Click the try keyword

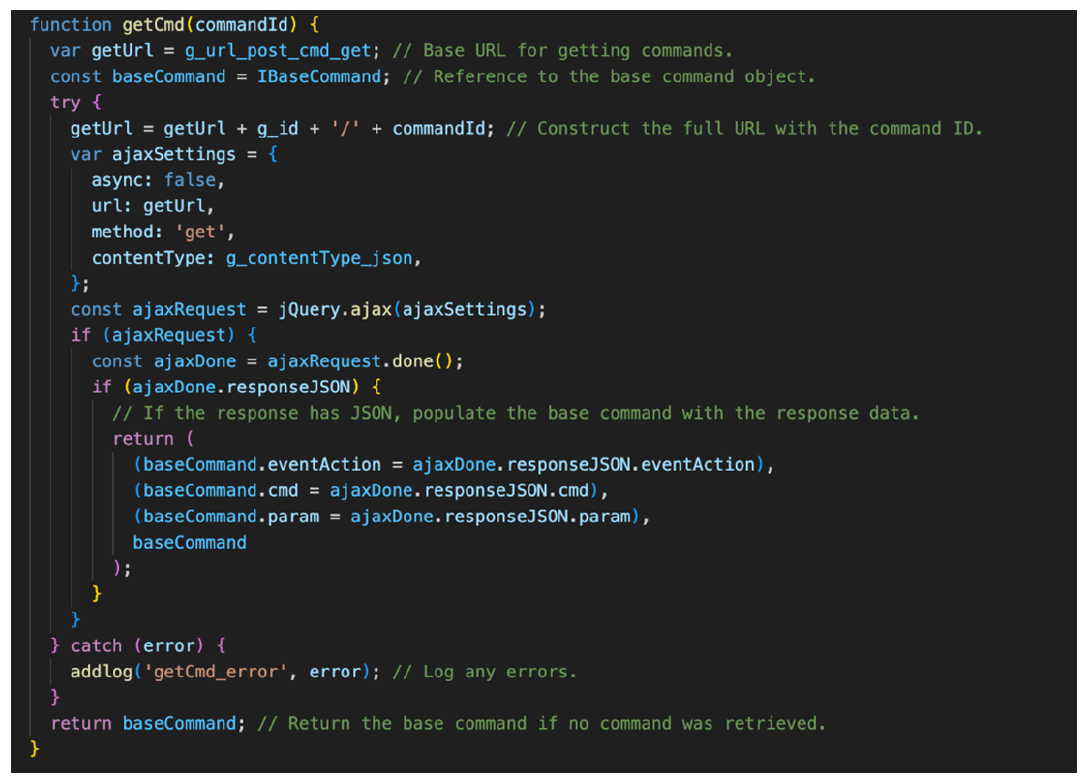pos(65,102)
